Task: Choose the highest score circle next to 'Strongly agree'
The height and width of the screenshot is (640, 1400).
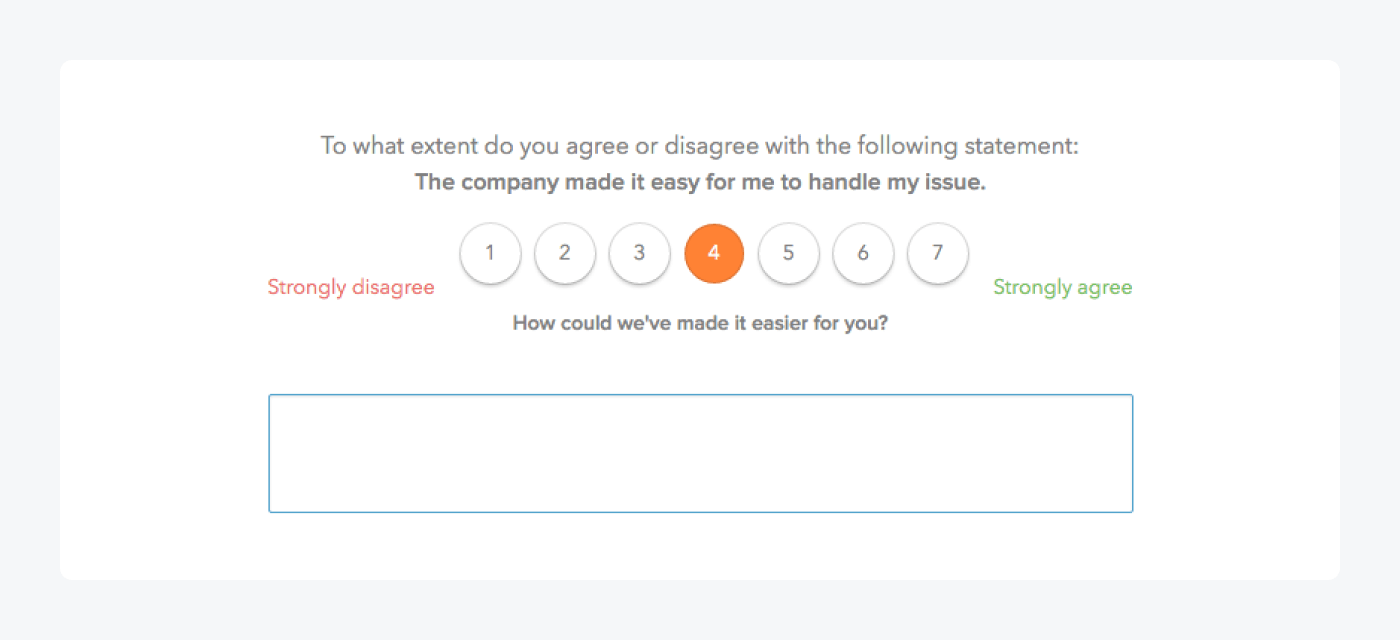Action: [937, 253]
